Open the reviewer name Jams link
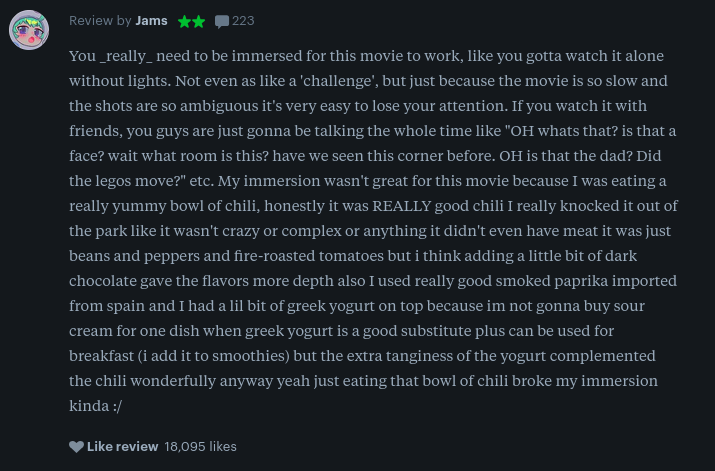This screenshot has width=715, height=471. point(151,21)
